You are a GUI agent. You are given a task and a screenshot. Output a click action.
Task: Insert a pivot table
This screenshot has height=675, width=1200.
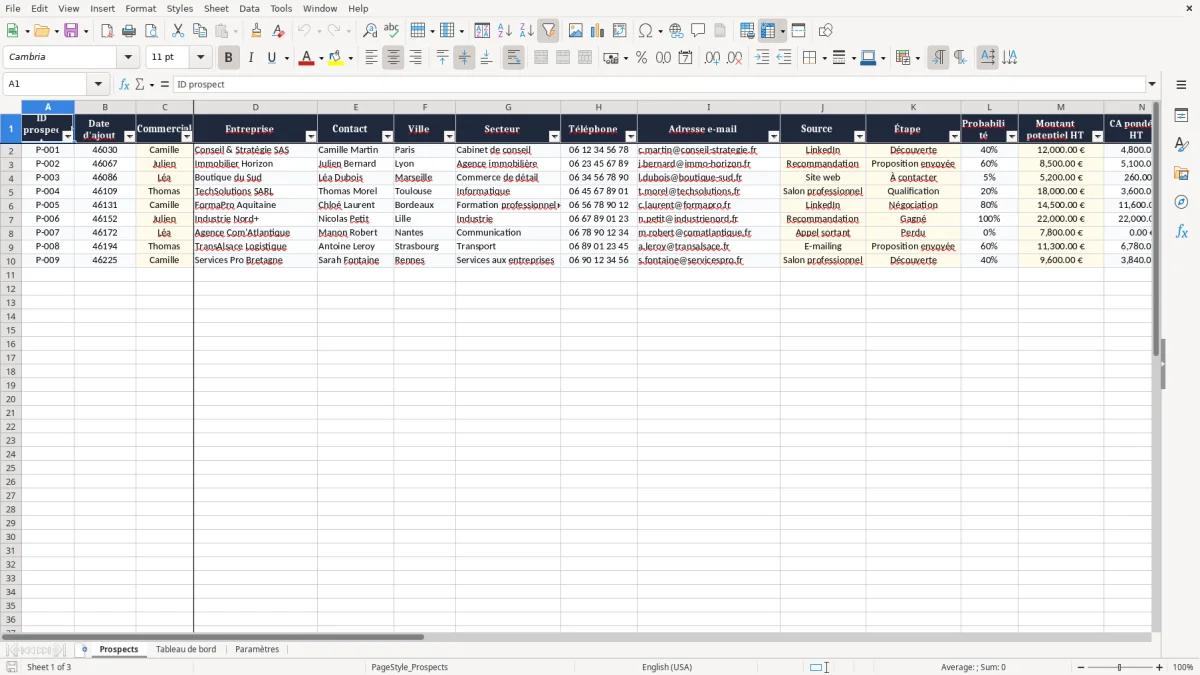click(620, 31)
